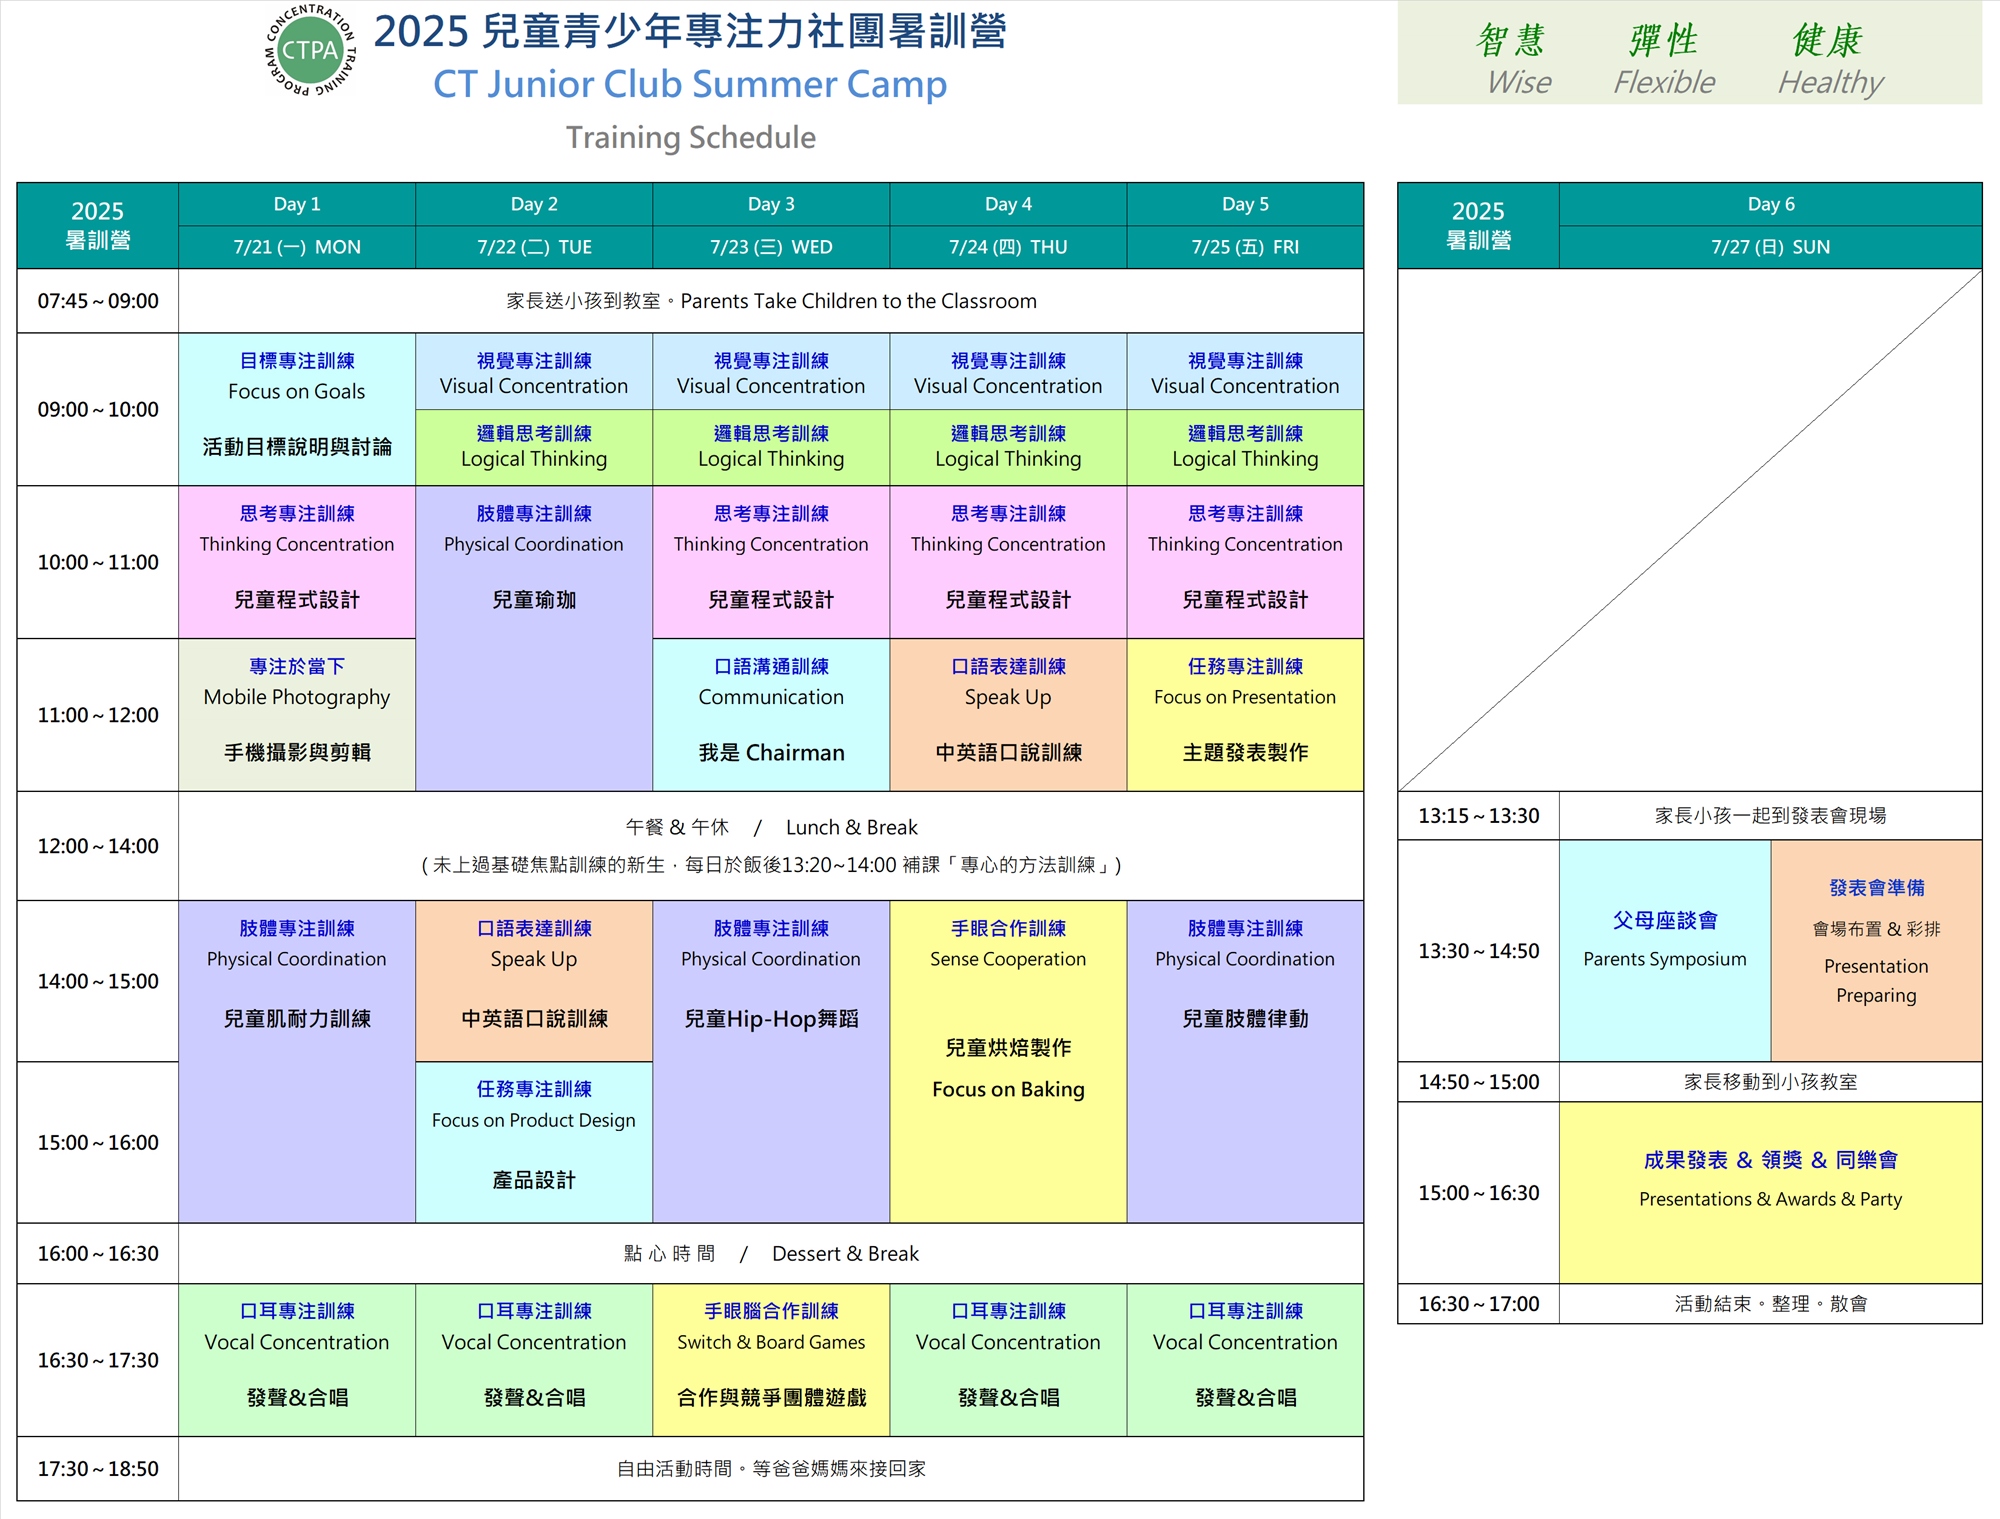Select the 7/24 THU date header
Image resolution: width=2000 pixels, height=1519 pixels.
click(x=1008, y=247)
